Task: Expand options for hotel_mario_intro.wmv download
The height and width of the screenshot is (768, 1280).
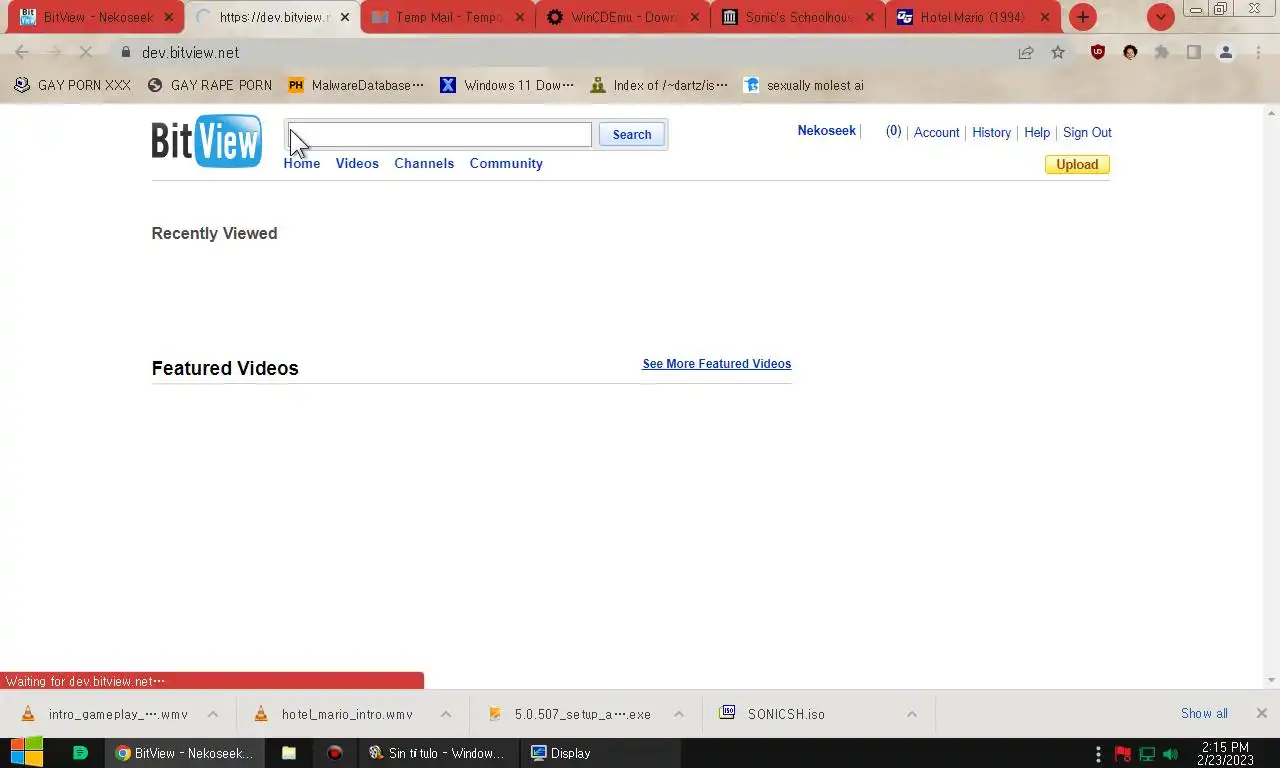Action: point(446,714)
